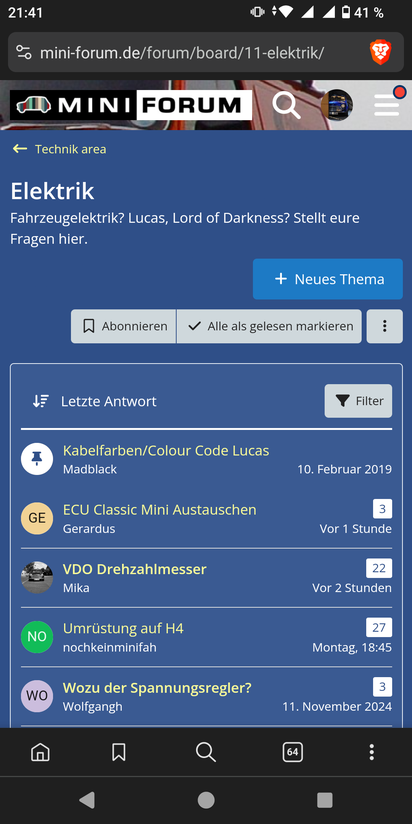Open the browser bookmarks icon
The image size is (412, 824).
tap(119, 753)
